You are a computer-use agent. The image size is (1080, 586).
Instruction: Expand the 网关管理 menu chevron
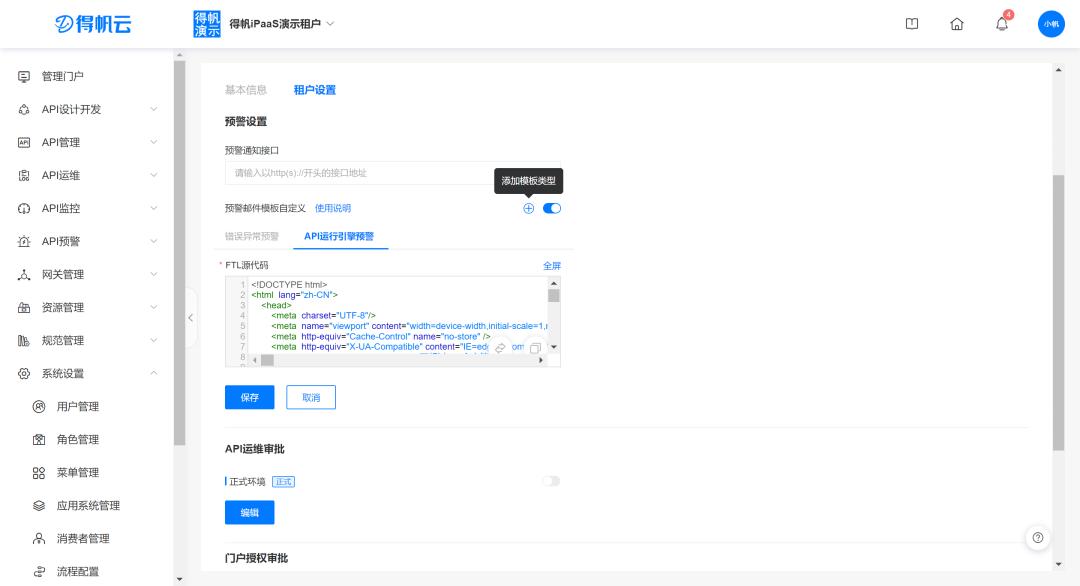tap(154, 275)
